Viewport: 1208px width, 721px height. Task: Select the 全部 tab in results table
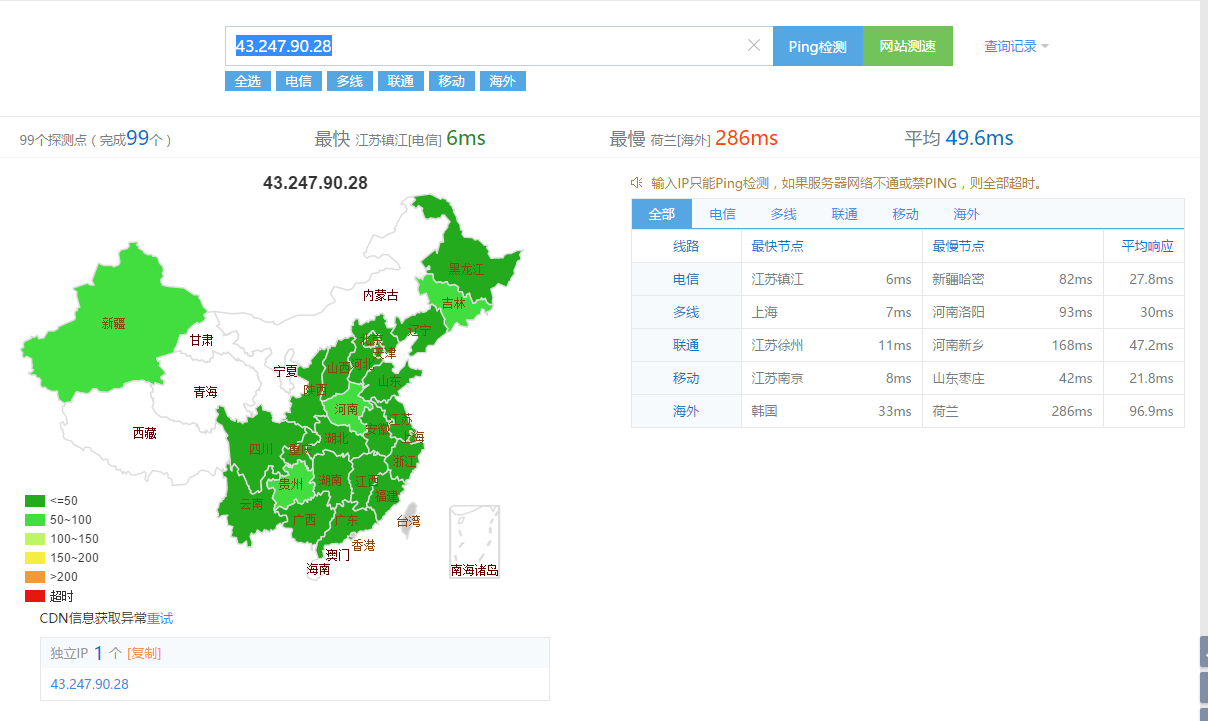pyautogui.click(x=661, y=214)
